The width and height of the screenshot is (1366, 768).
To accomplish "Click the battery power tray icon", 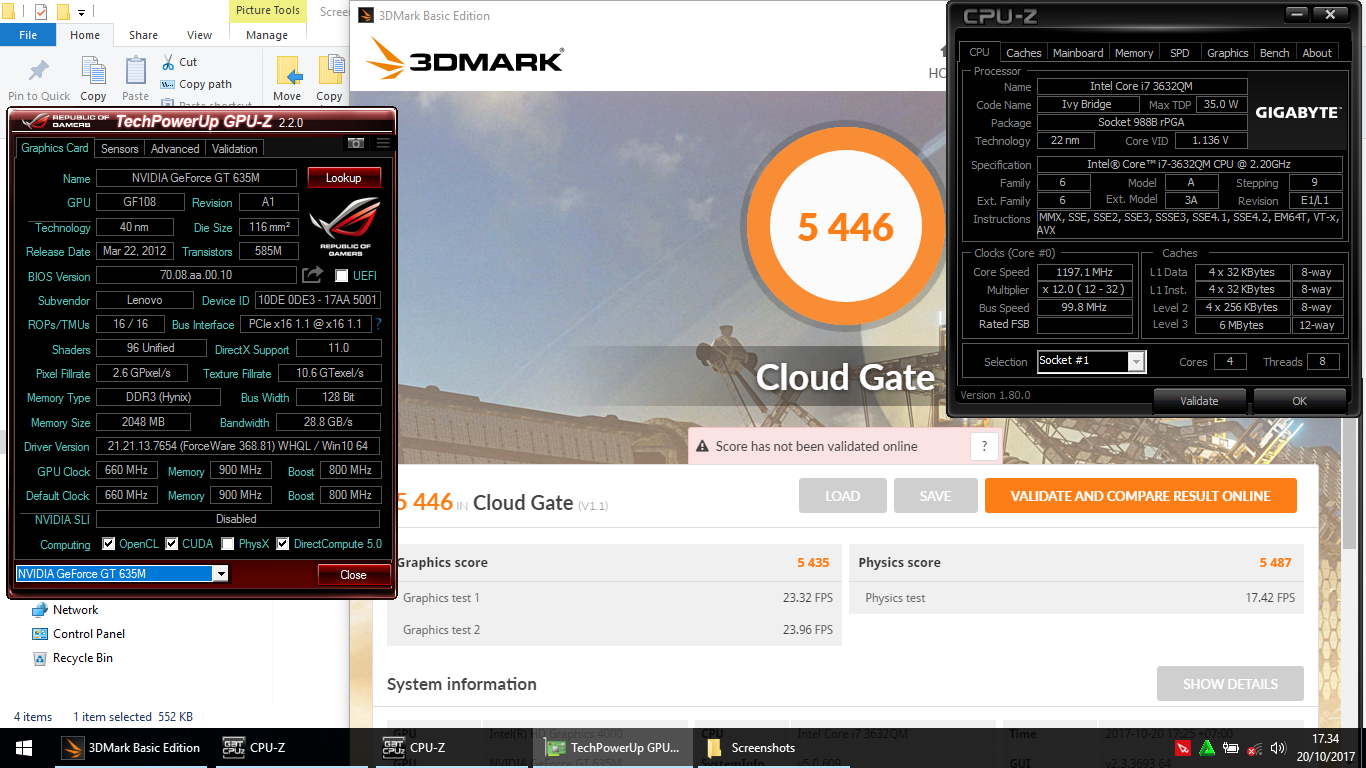I will (x=1231, y=747).
